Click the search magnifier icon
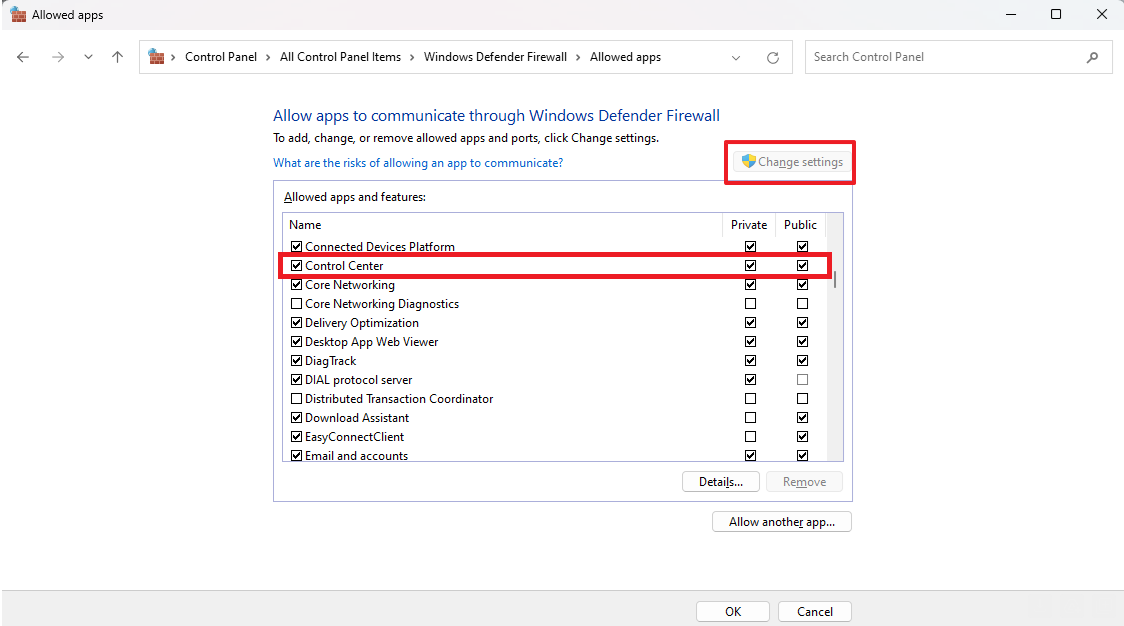Viewport: 1124px width, 626px height. pyautogui.click(x=1092, y=57)
